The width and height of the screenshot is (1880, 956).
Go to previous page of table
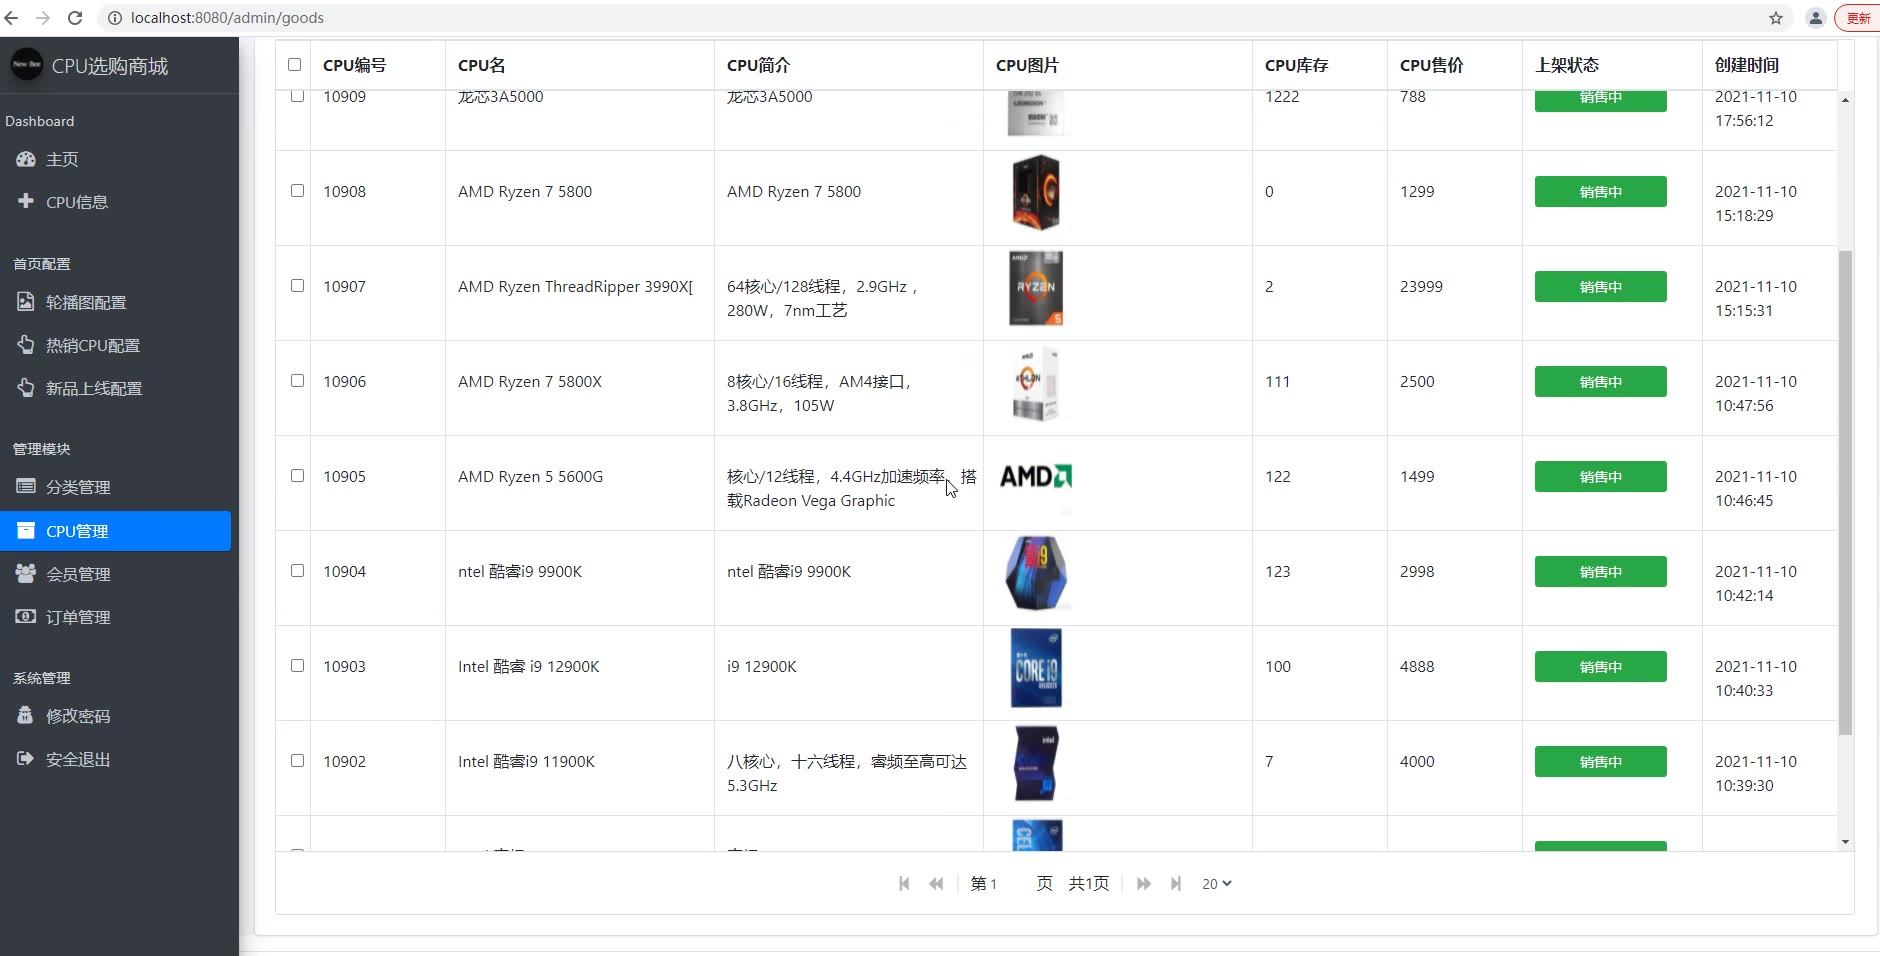point(936,883)
